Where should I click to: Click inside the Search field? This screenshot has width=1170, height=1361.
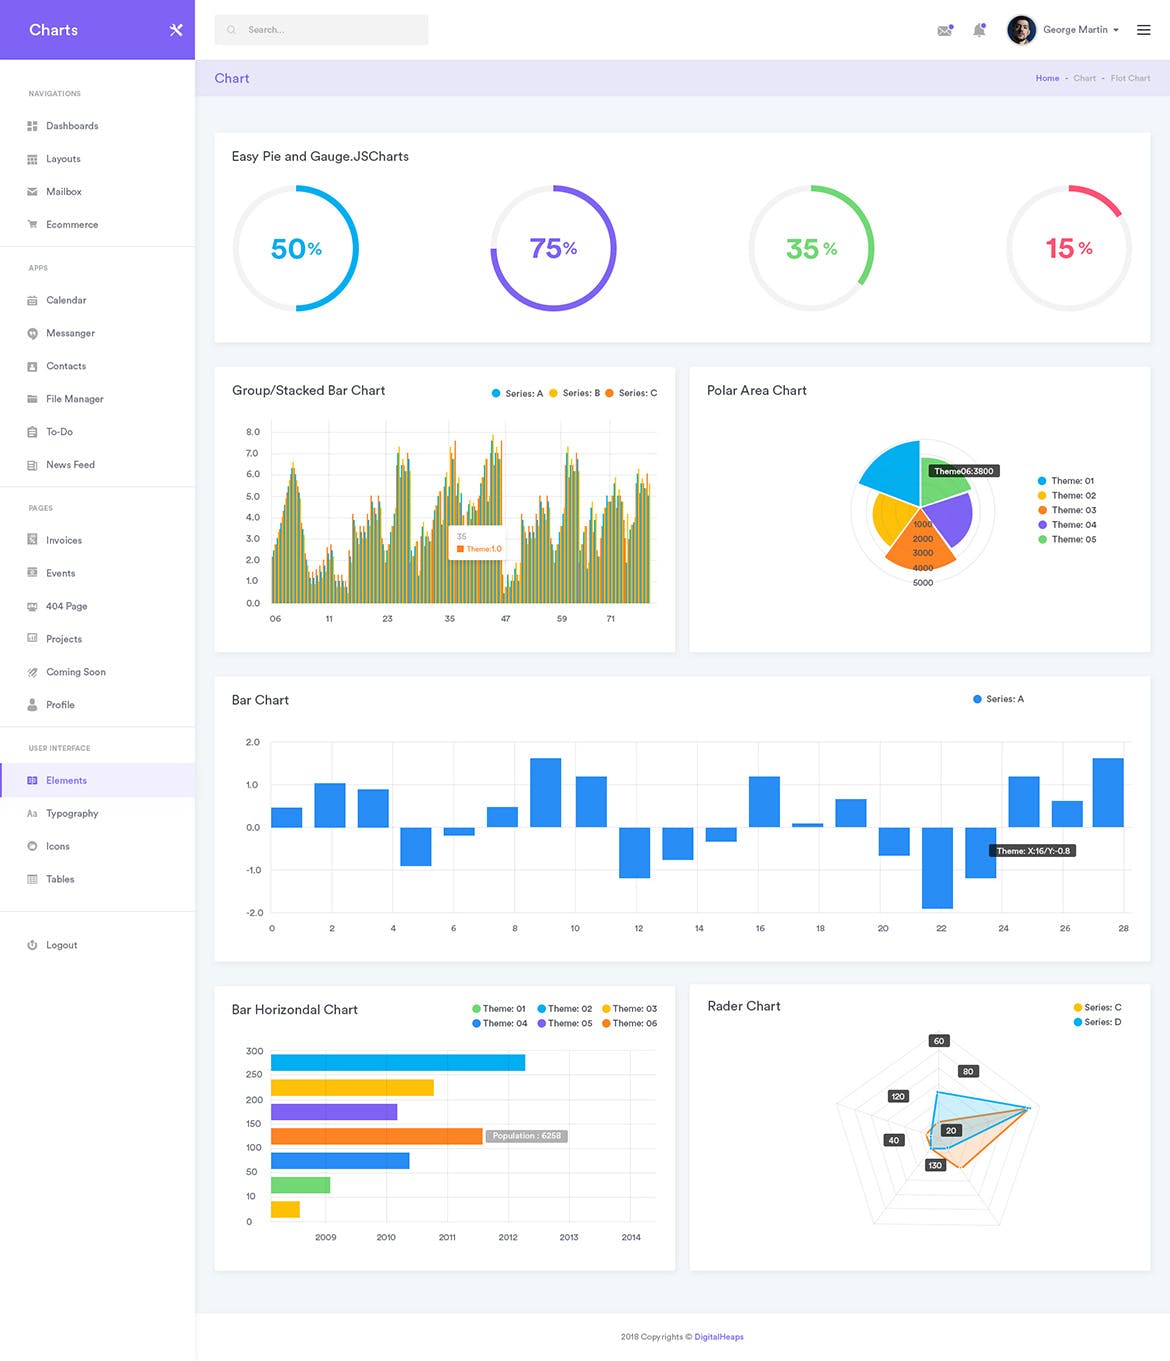[x=320, y=29]
